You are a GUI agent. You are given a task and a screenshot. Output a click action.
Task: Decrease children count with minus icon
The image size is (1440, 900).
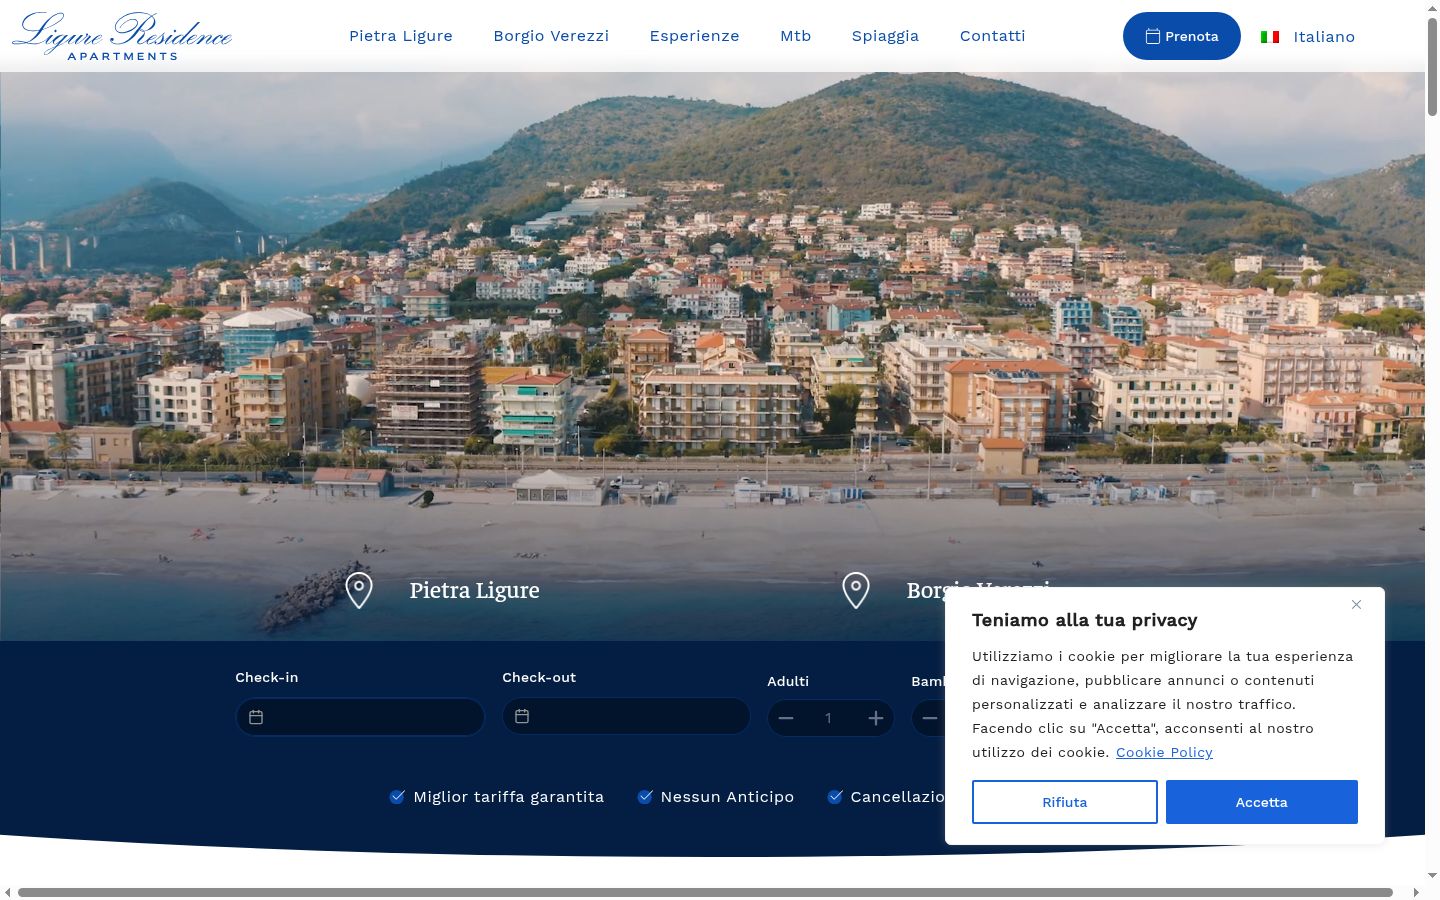click(930, 718)
